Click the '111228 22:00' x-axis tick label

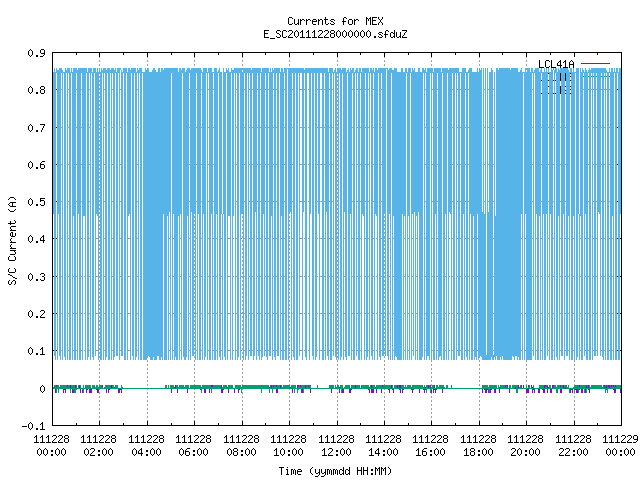click(573, 446)
